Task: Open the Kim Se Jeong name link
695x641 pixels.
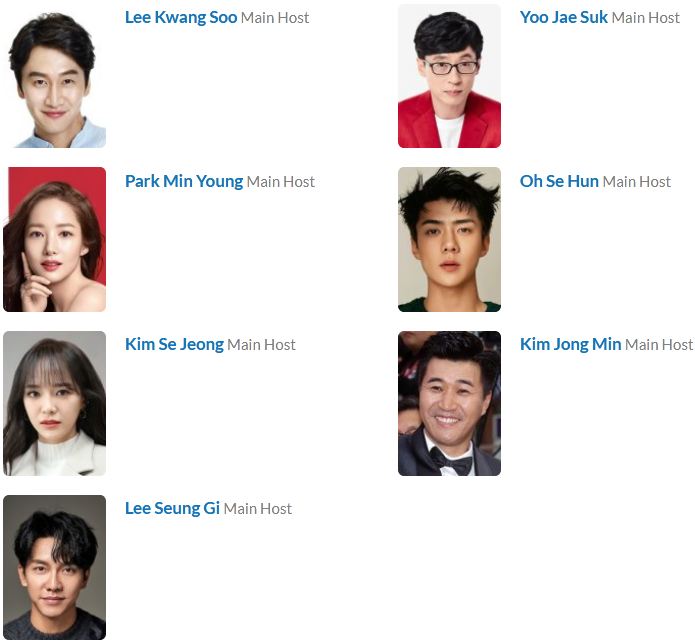Action: 174,344
